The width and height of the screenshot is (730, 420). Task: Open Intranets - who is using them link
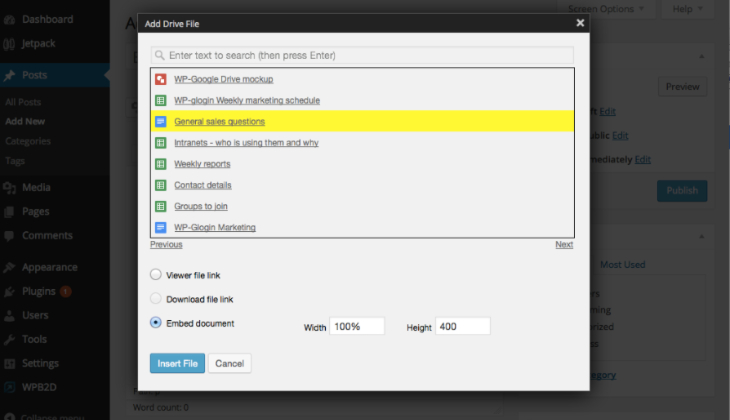[246, 142]
